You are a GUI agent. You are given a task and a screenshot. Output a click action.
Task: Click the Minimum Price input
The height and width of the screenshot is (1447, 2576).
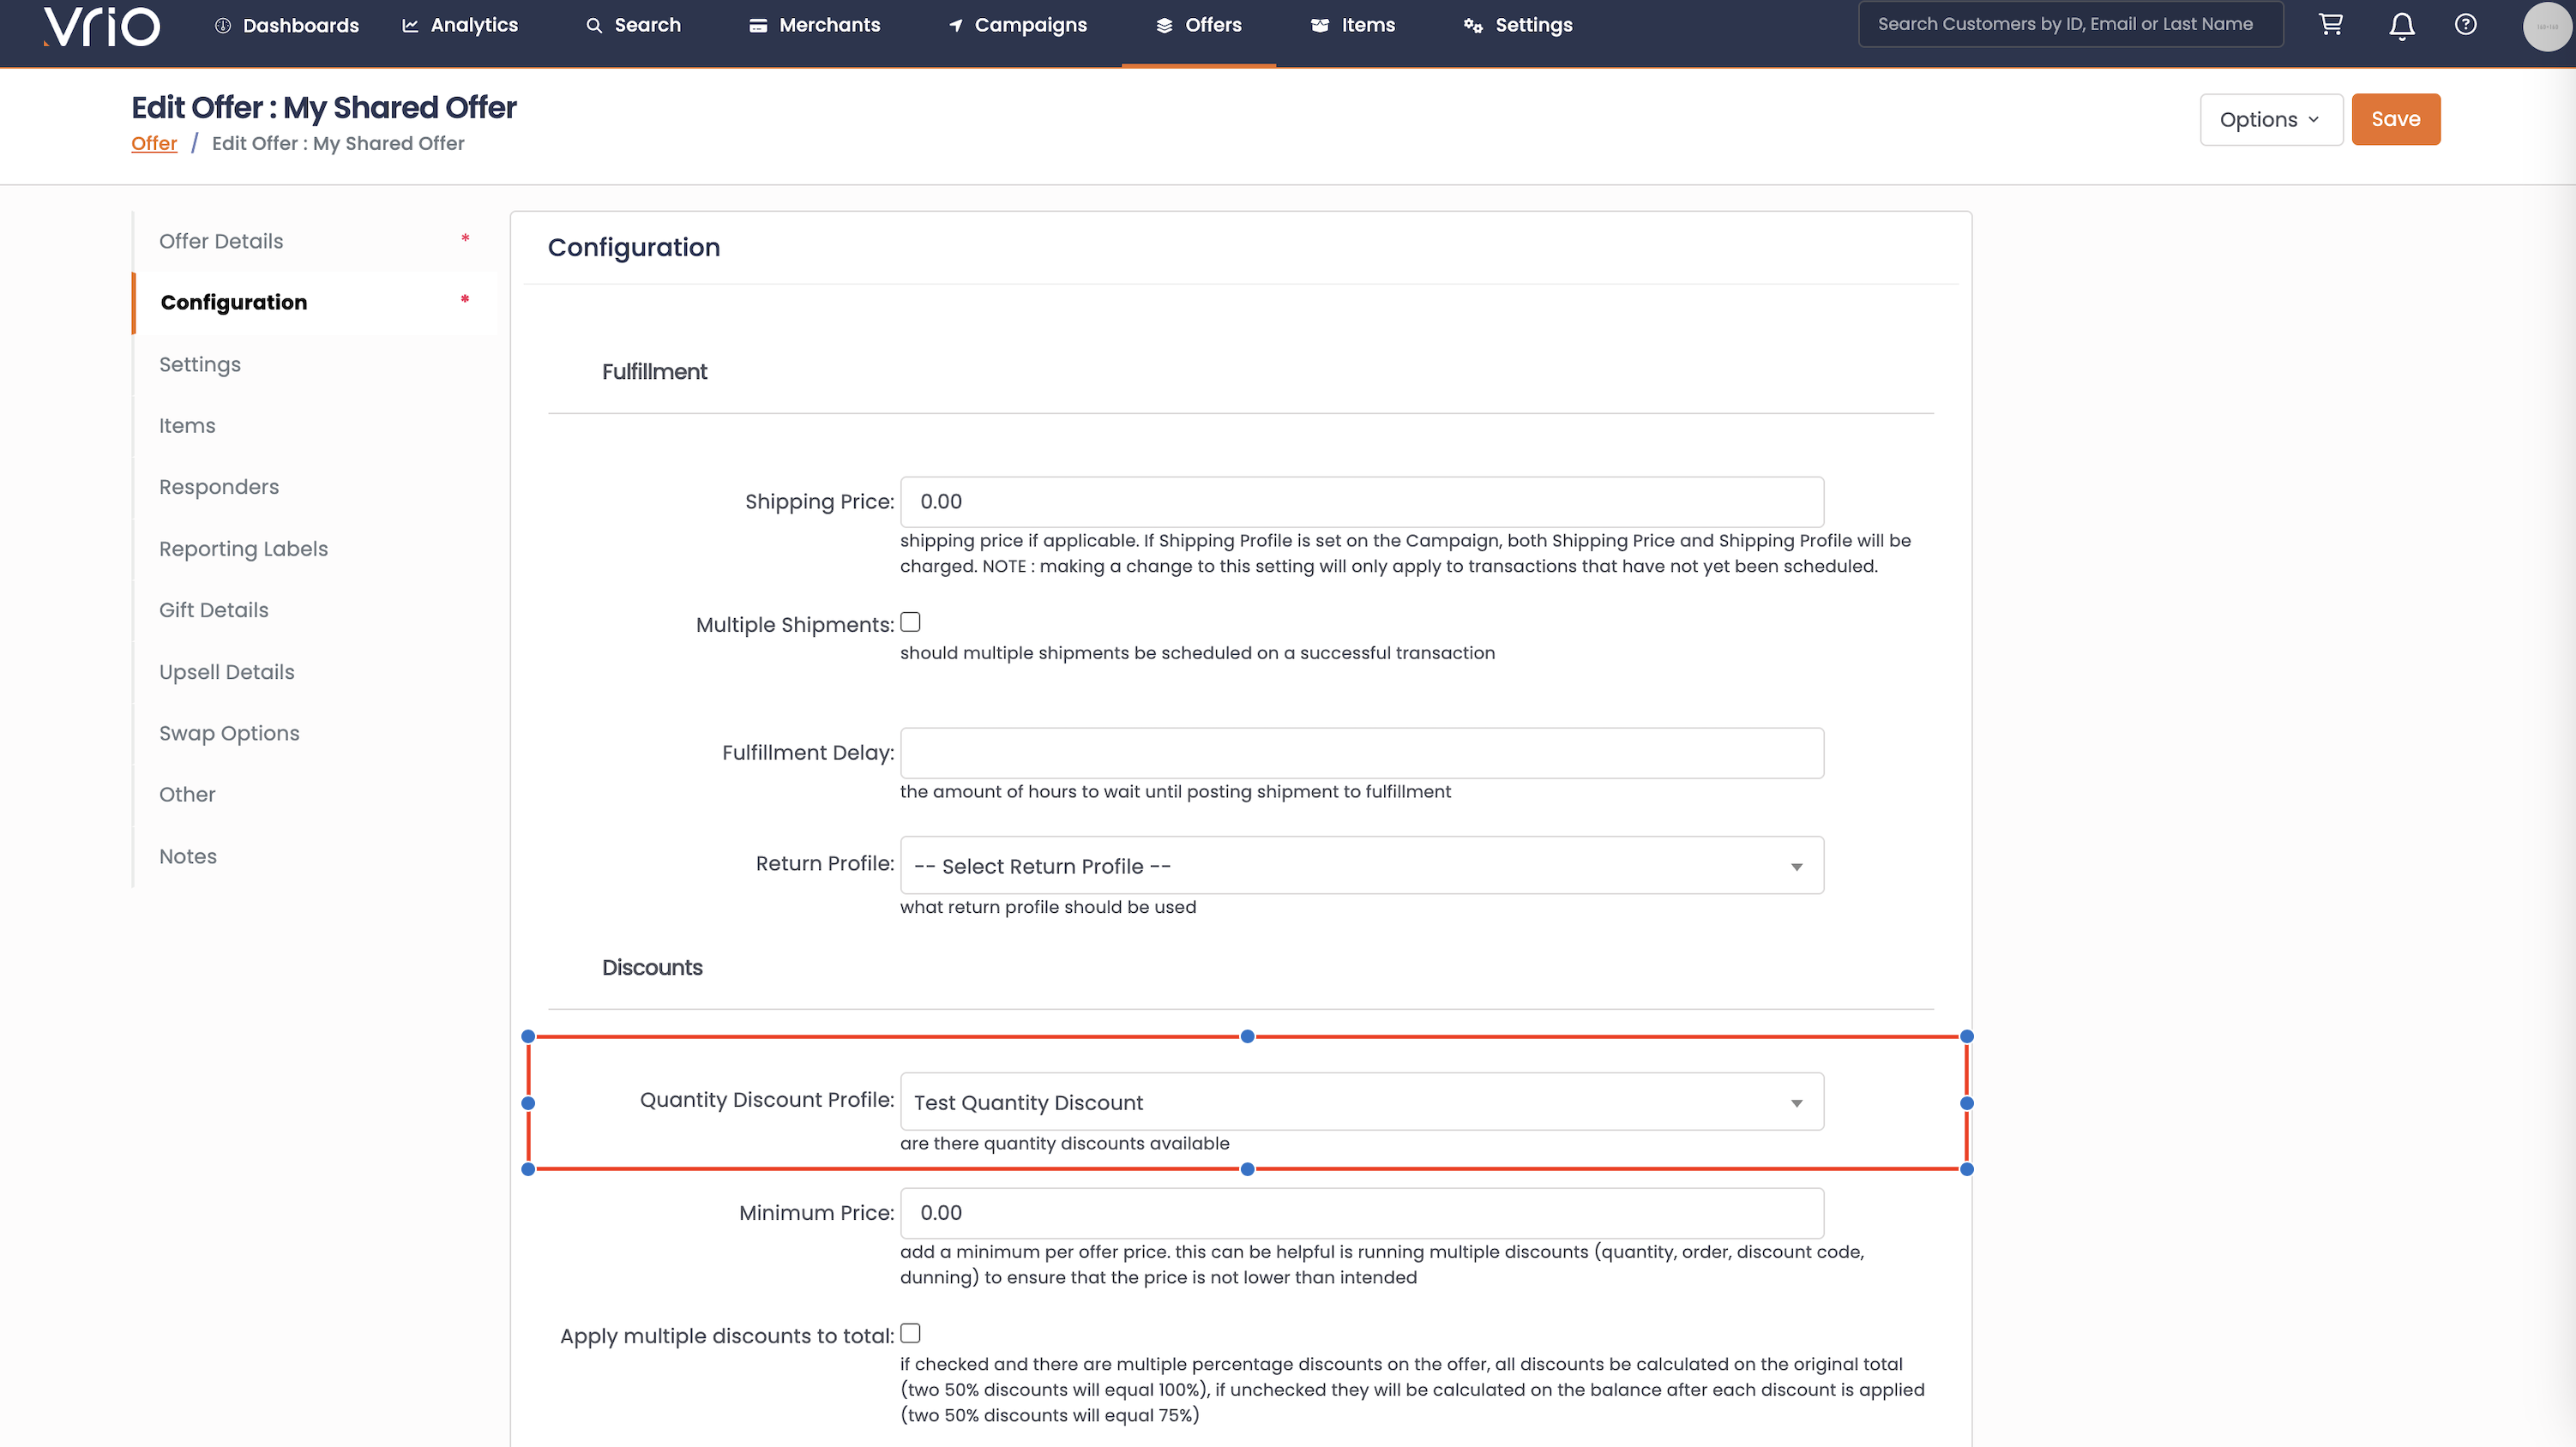pos(1362,1213)
